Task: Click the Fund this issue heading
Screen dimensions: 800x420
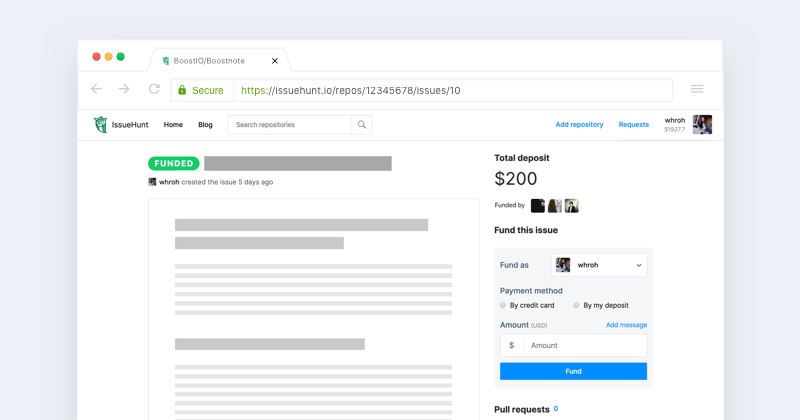Action: pos(526,230)
